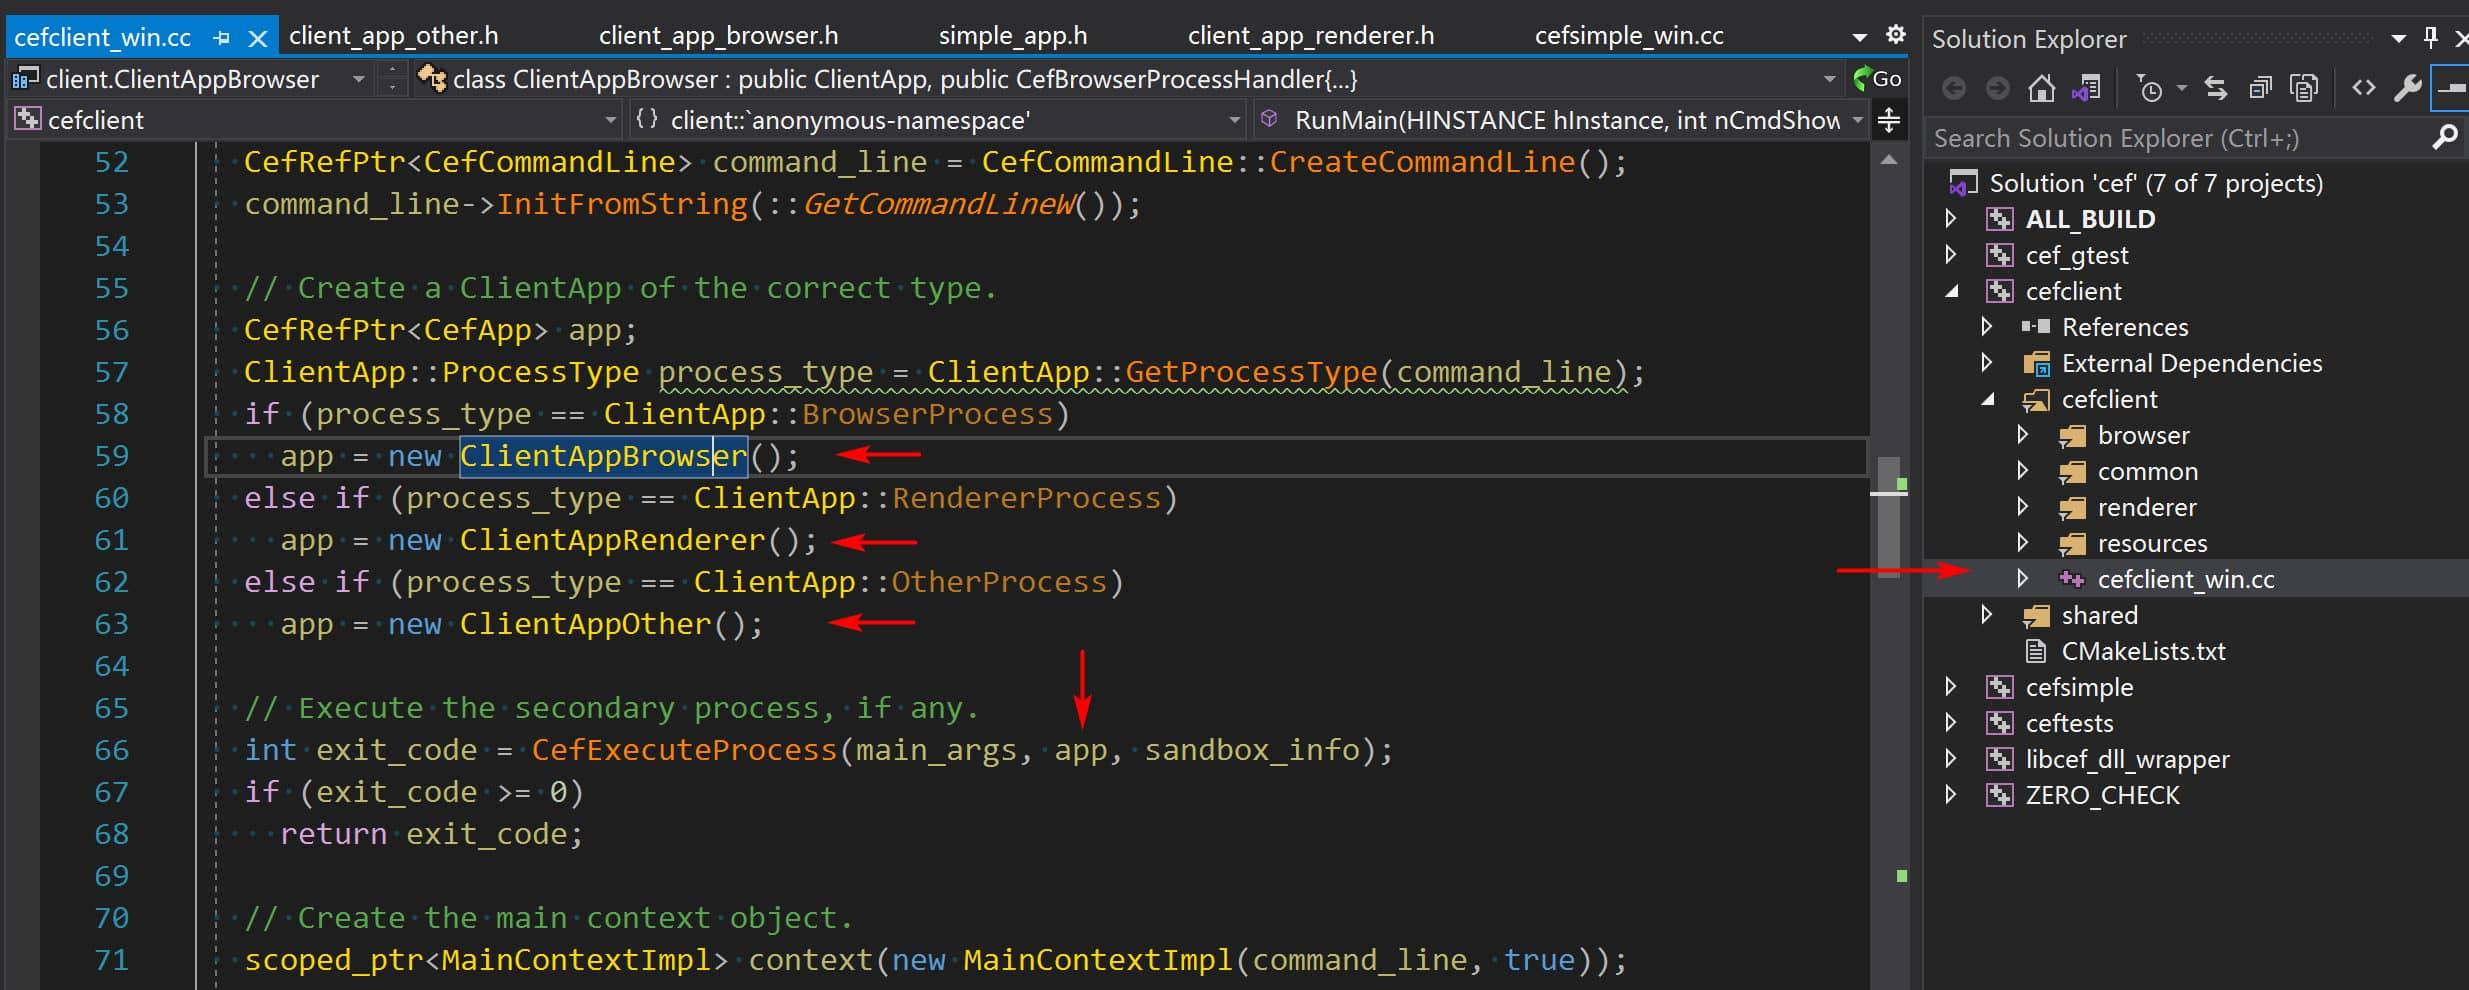
Task: Click the References node icon
Action: tap(2035, 327)
